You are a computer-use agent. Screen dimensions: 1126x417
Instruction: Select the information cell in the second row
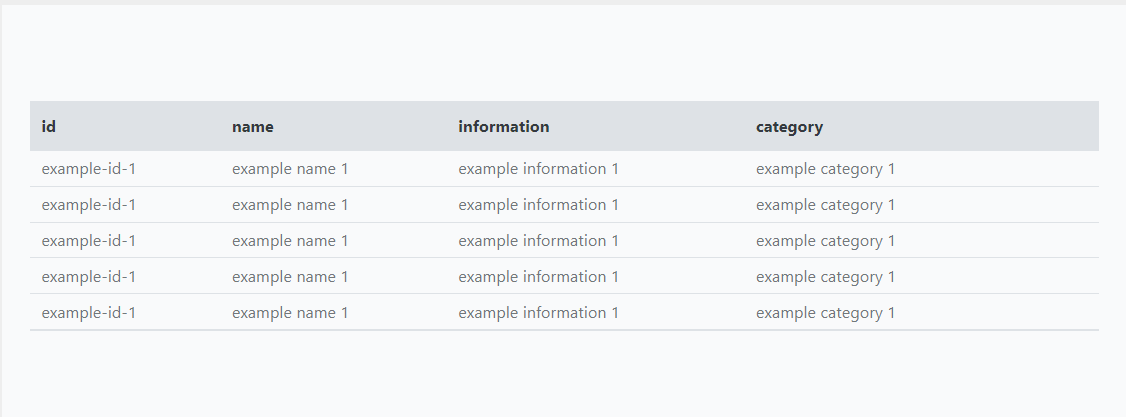[x=539, y=205]
